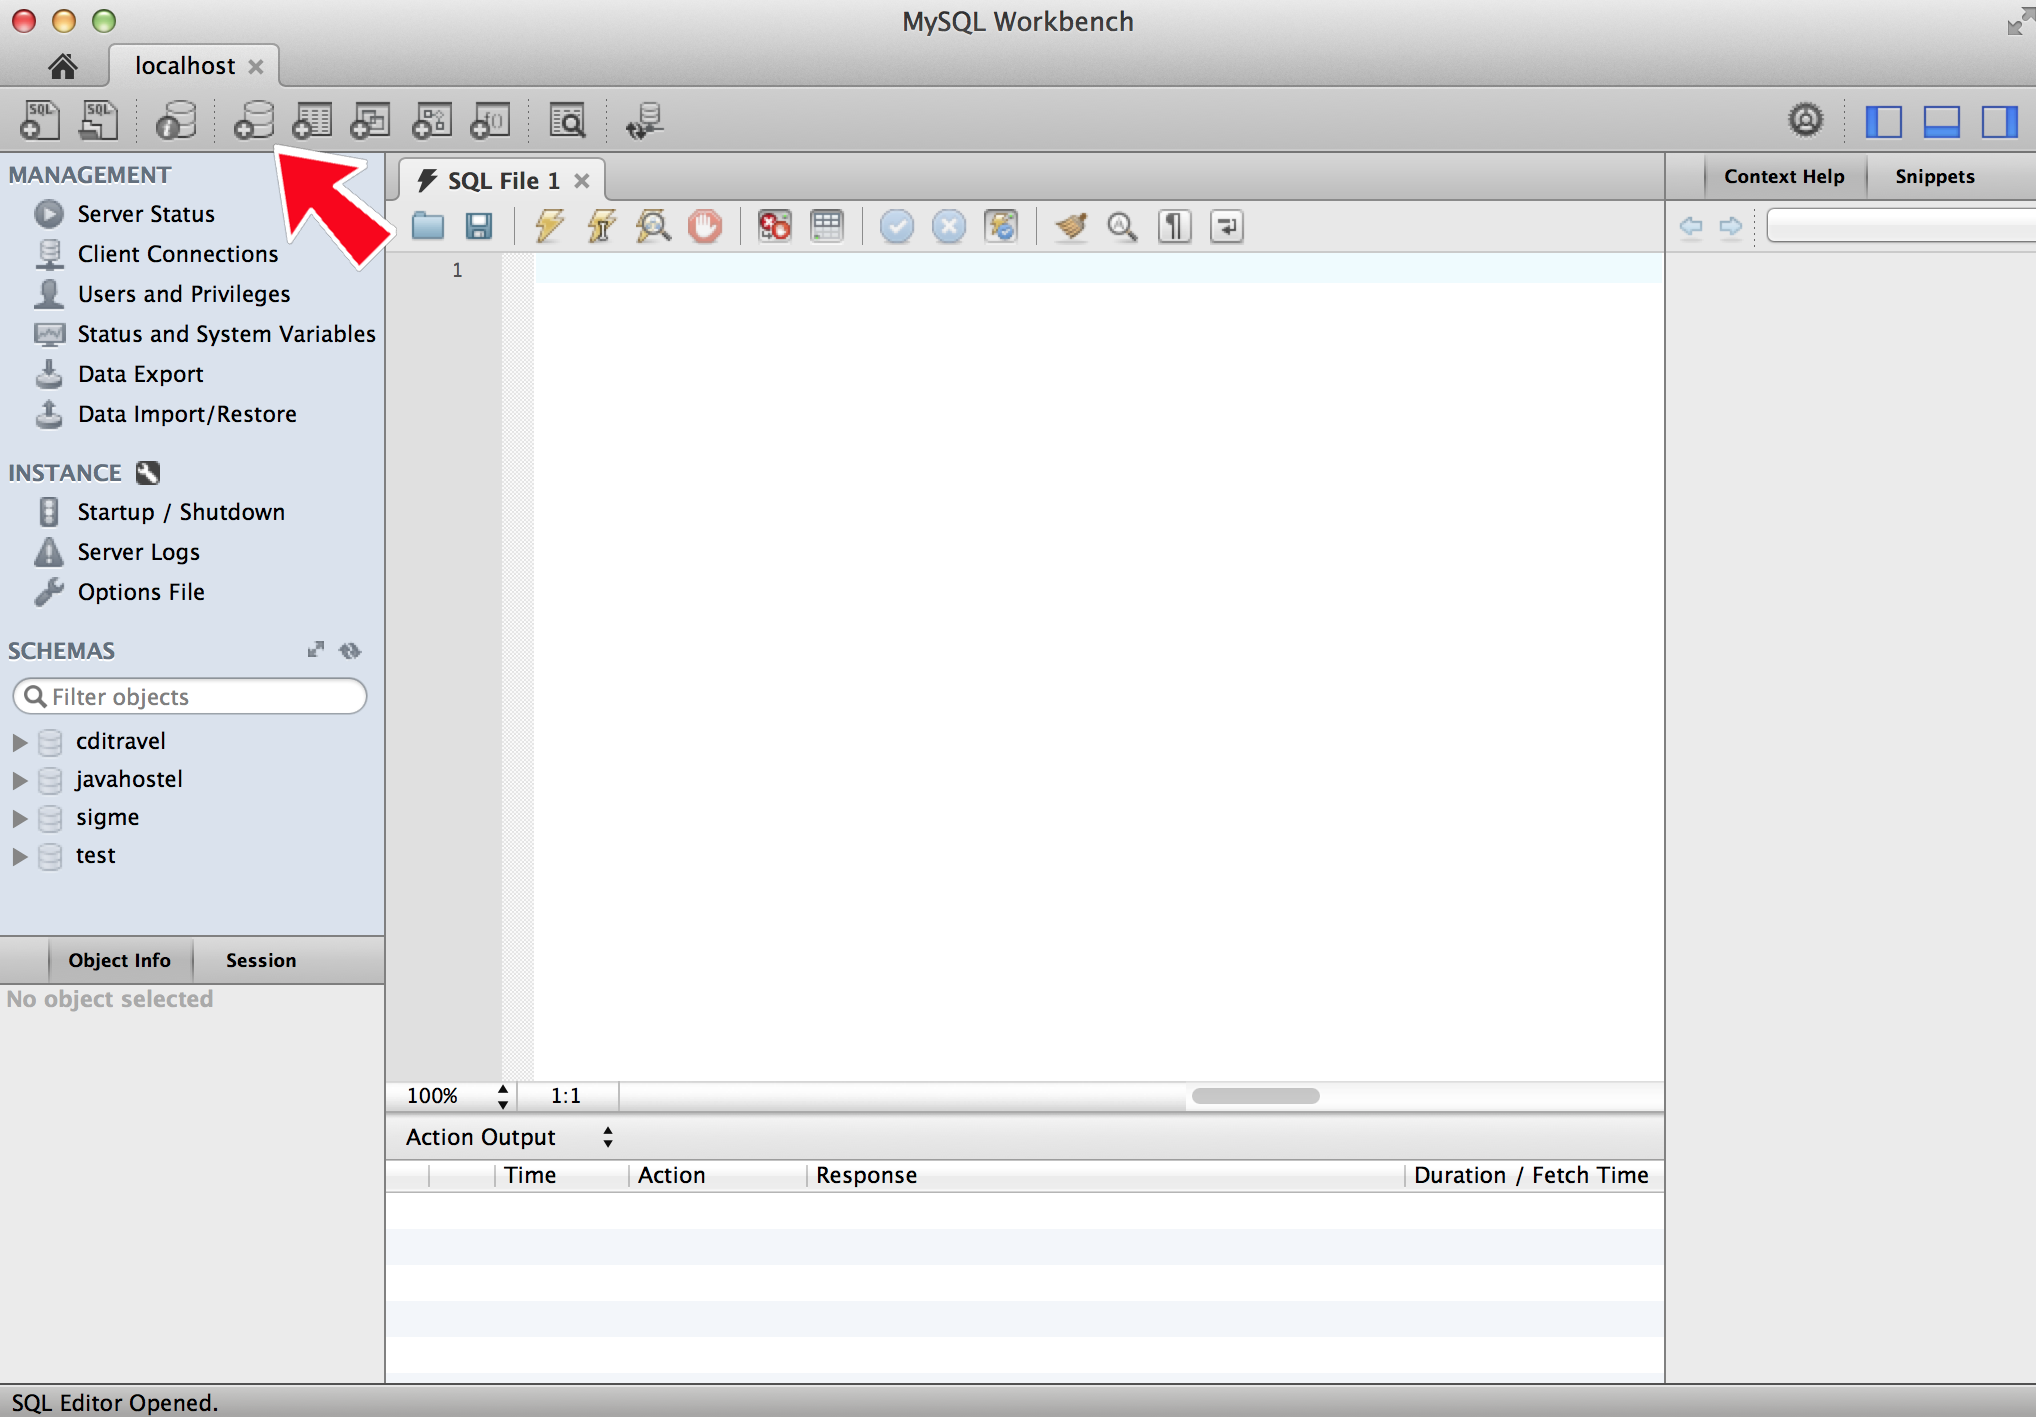Open Data Export

pos(140,374)
